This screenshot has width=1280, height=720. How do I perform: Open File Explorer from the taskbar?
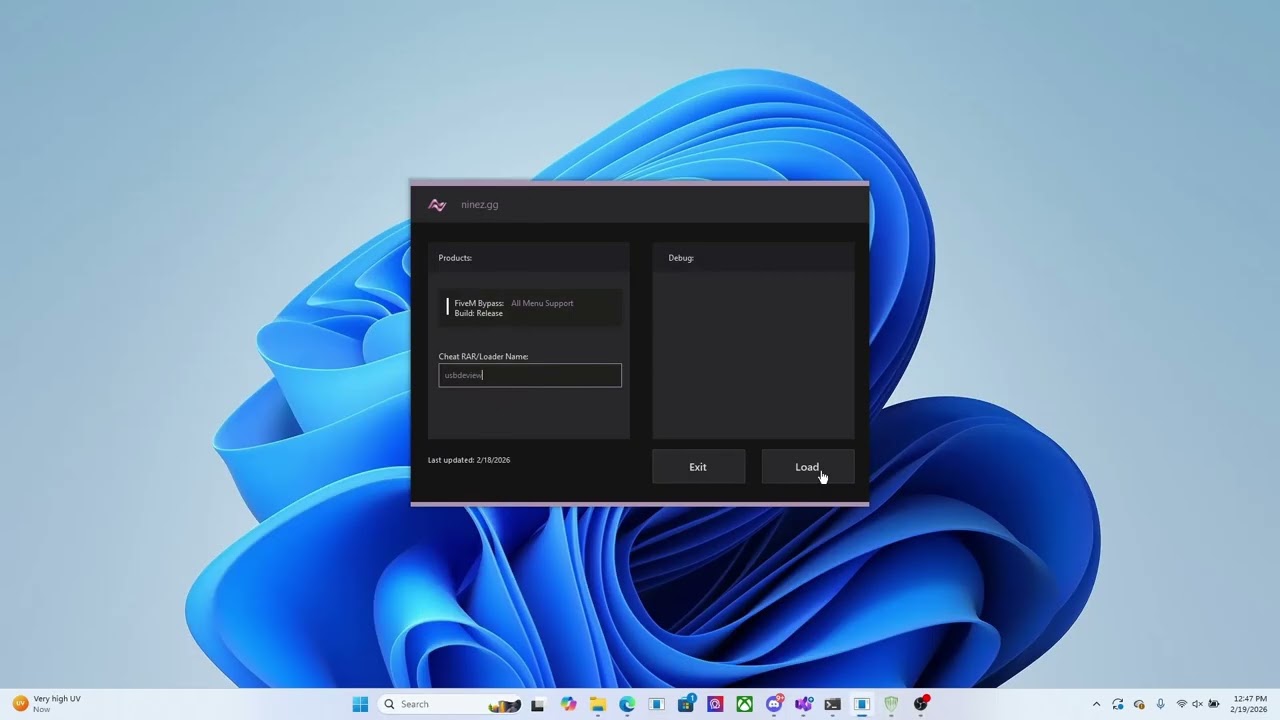598,704
